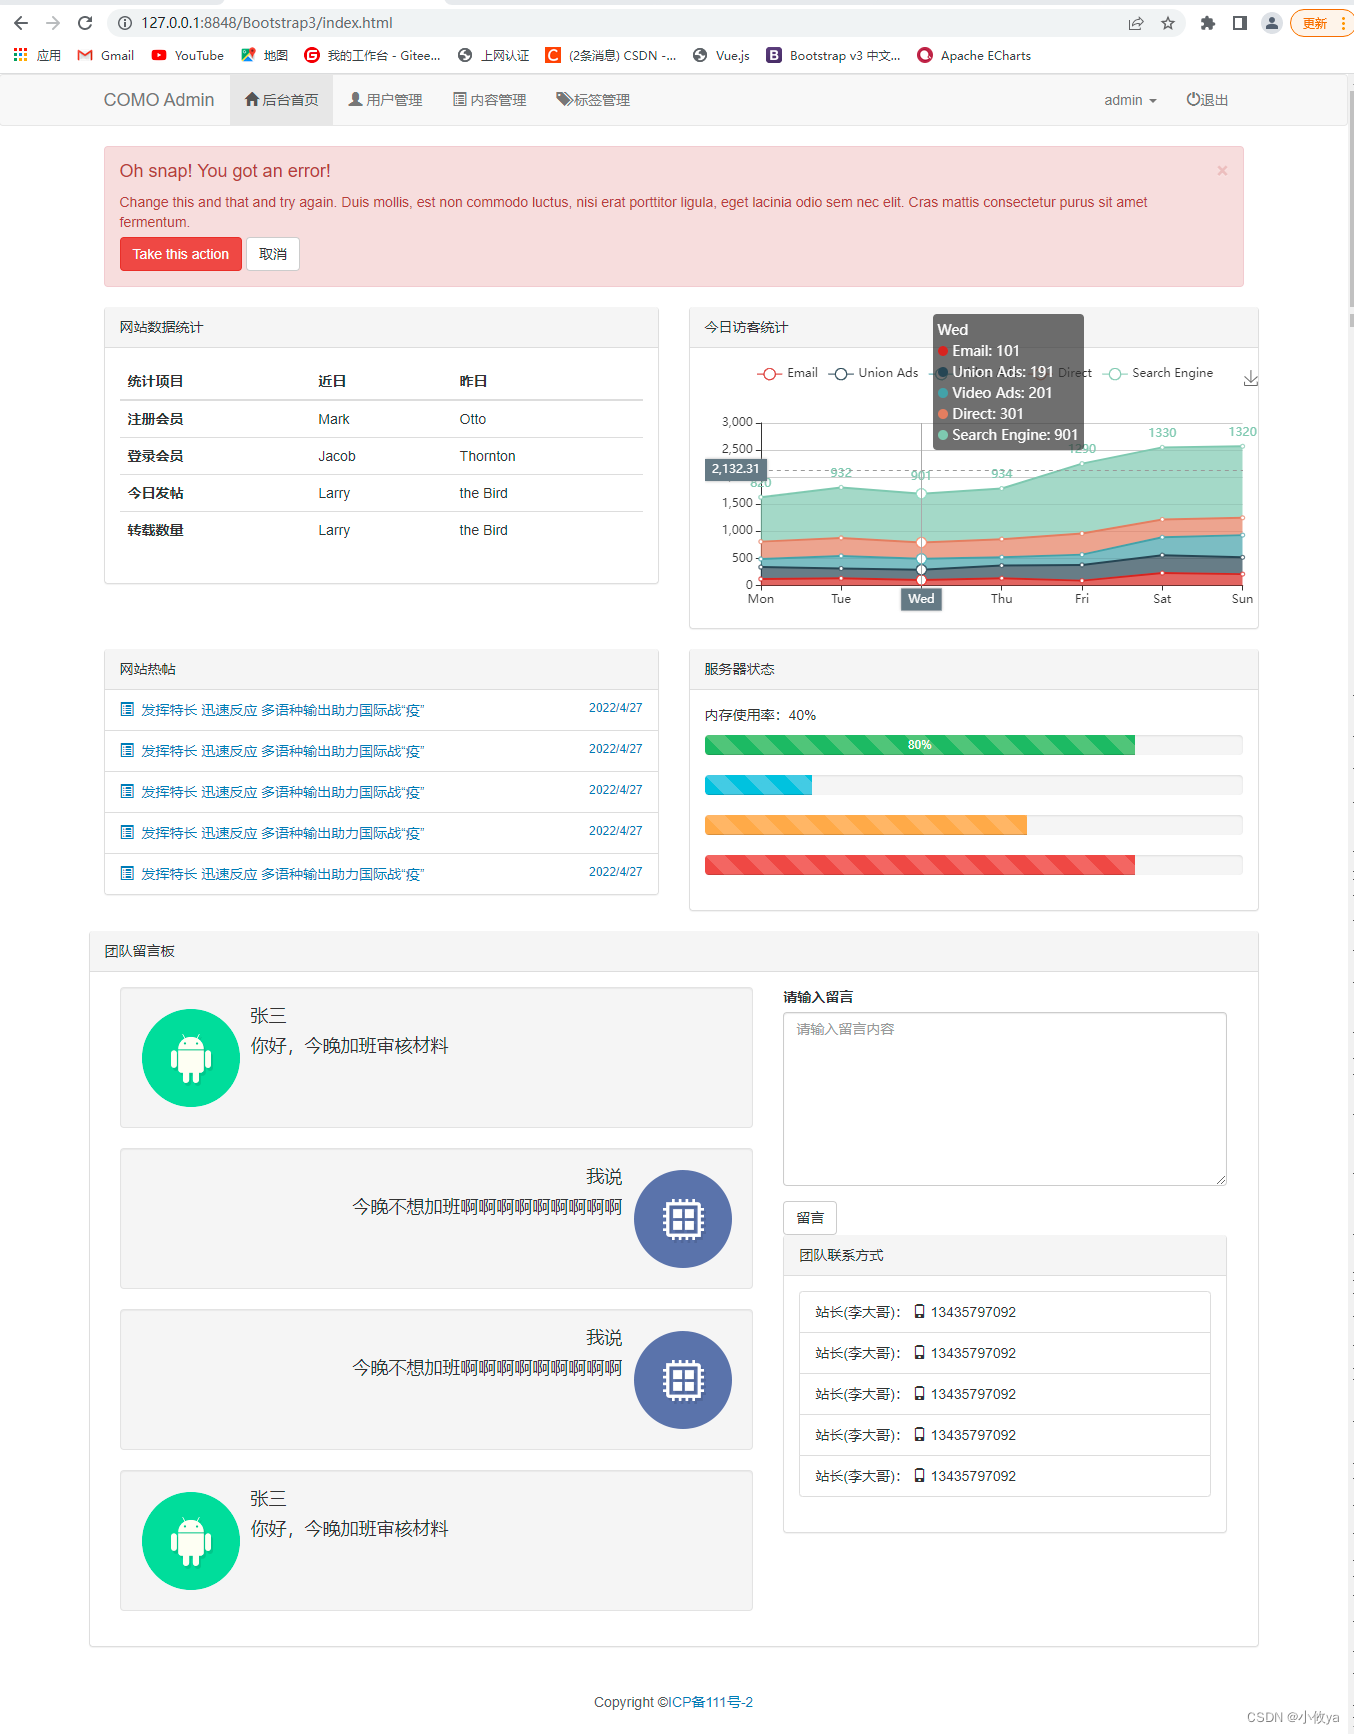The image size is (1354, 1734).
Task: Open the Gmail bookmark
Action: (x=106, y=56)
